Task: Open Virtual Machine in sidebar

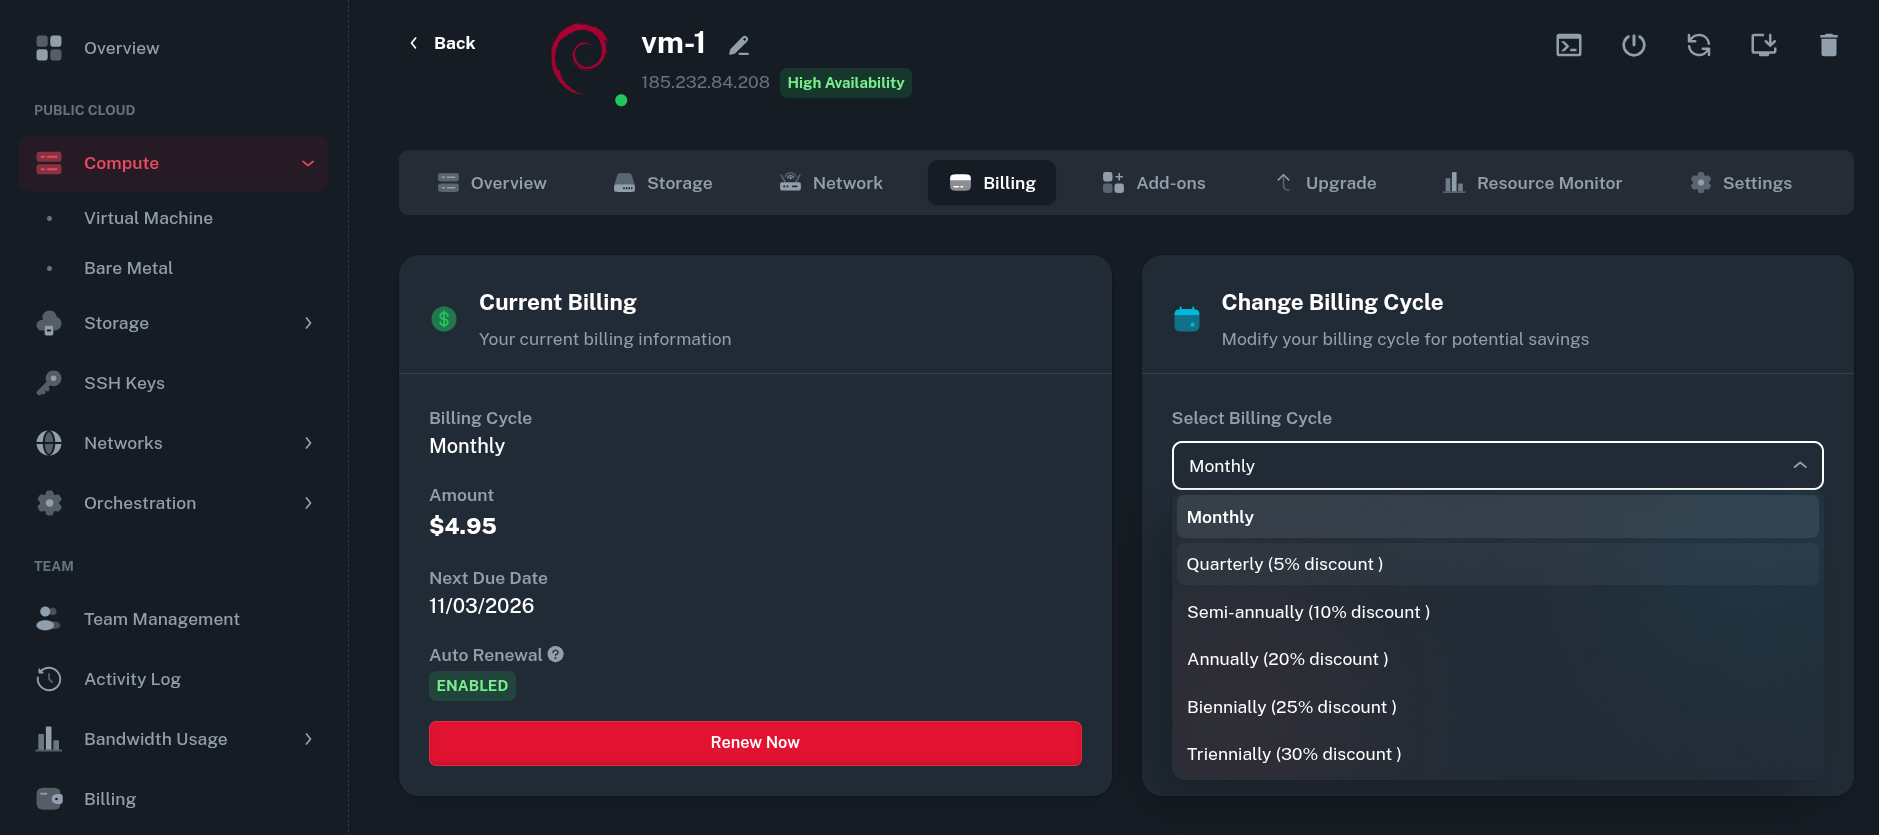Action: point(148,218)
